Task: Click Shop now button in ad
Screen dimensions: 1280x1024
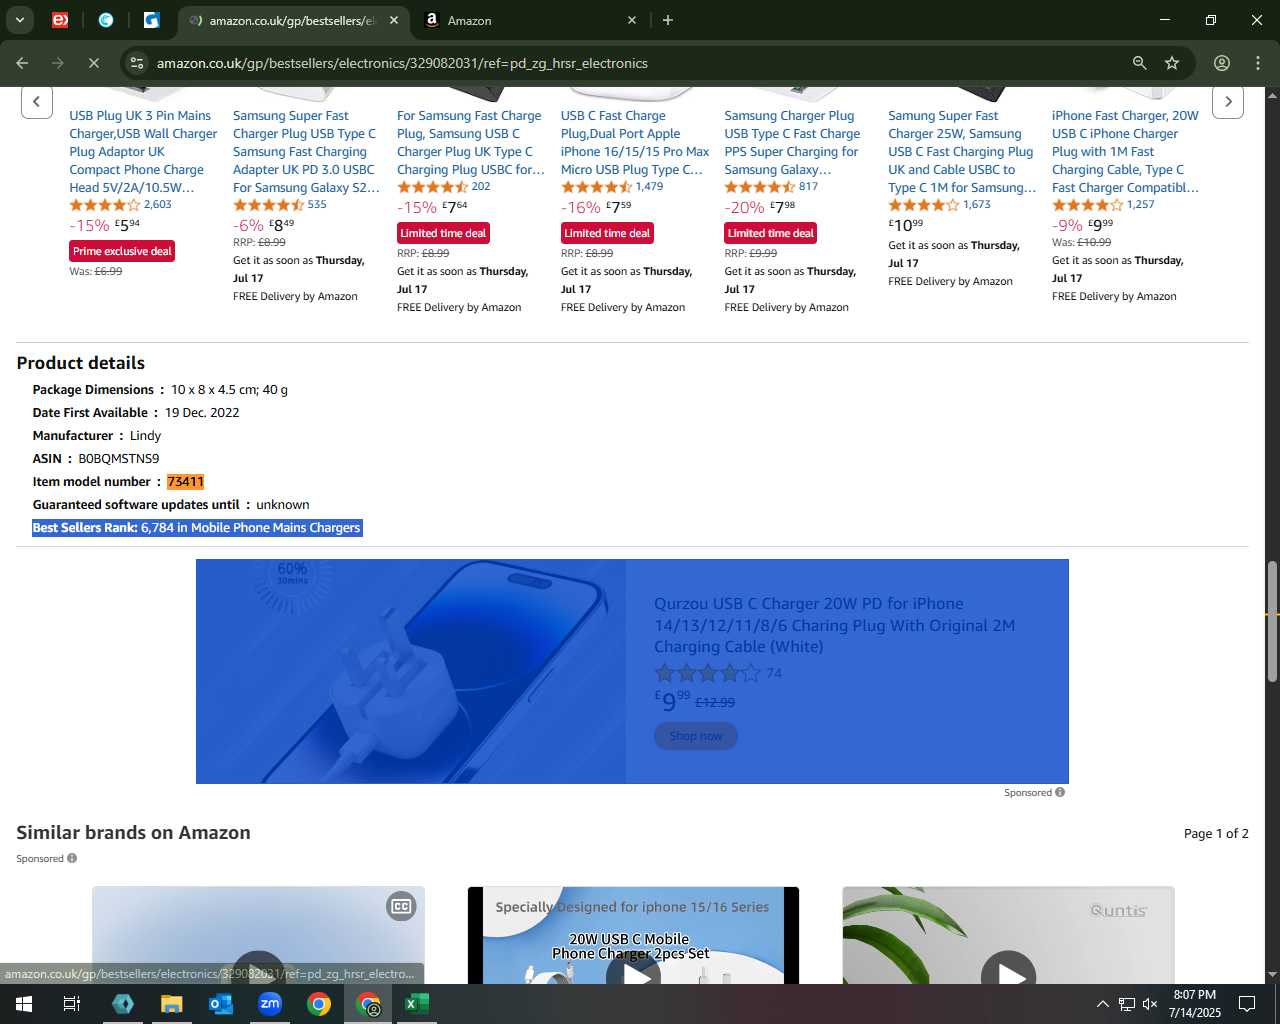Action: 696,736
